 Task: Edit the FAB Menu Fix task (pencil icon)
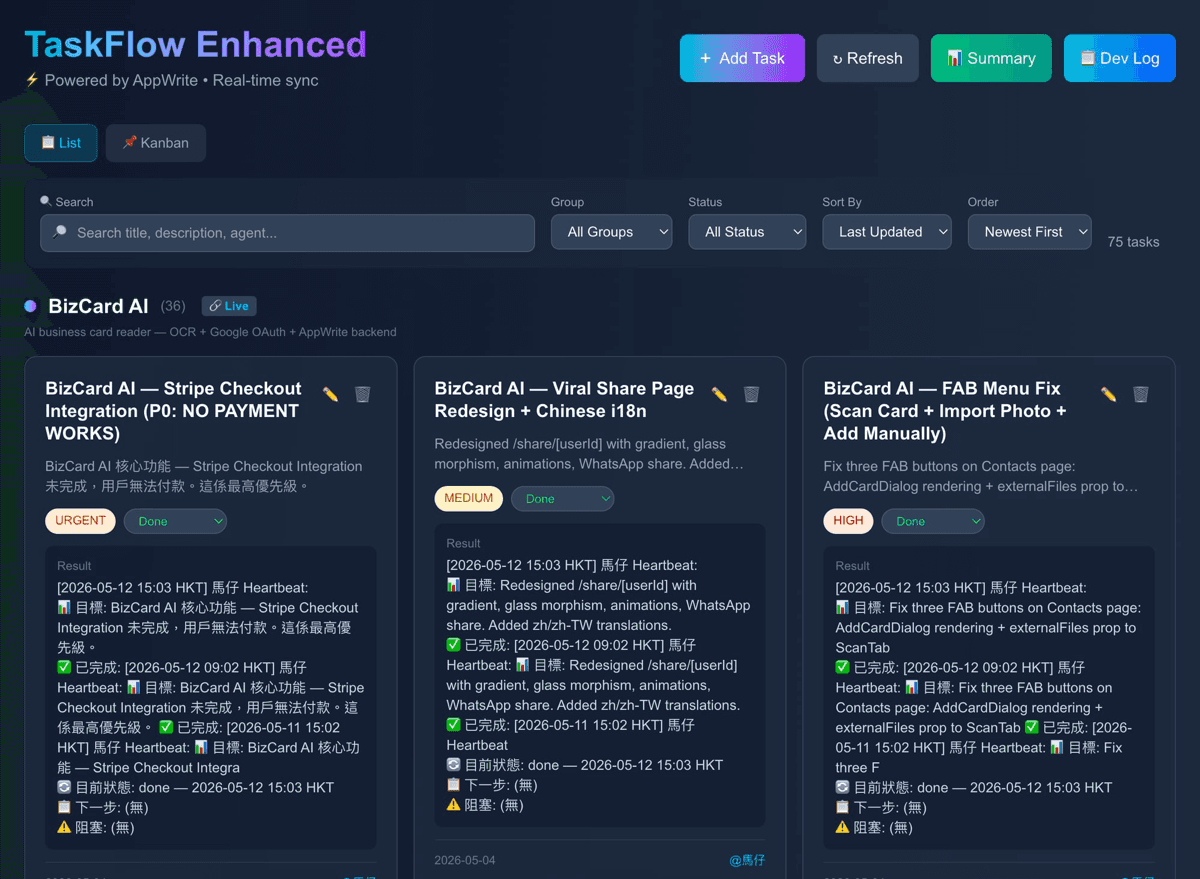pos(1108,395)
